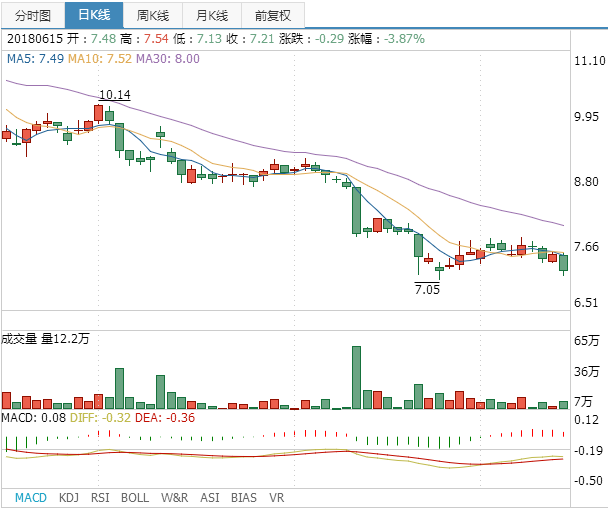
Task: Click the MACD: 0.08 value label
Action: (x=33, y=418)
